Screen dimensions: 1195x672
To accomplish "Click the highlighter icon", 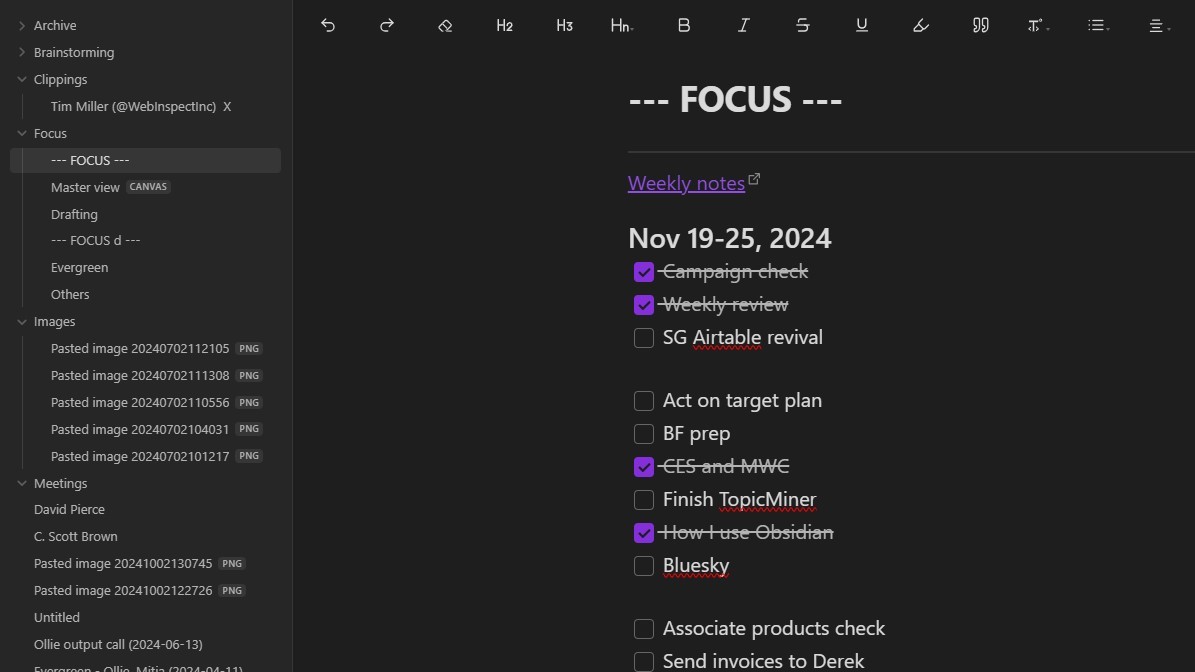I will pyautogui.click(x=921, y=26).
